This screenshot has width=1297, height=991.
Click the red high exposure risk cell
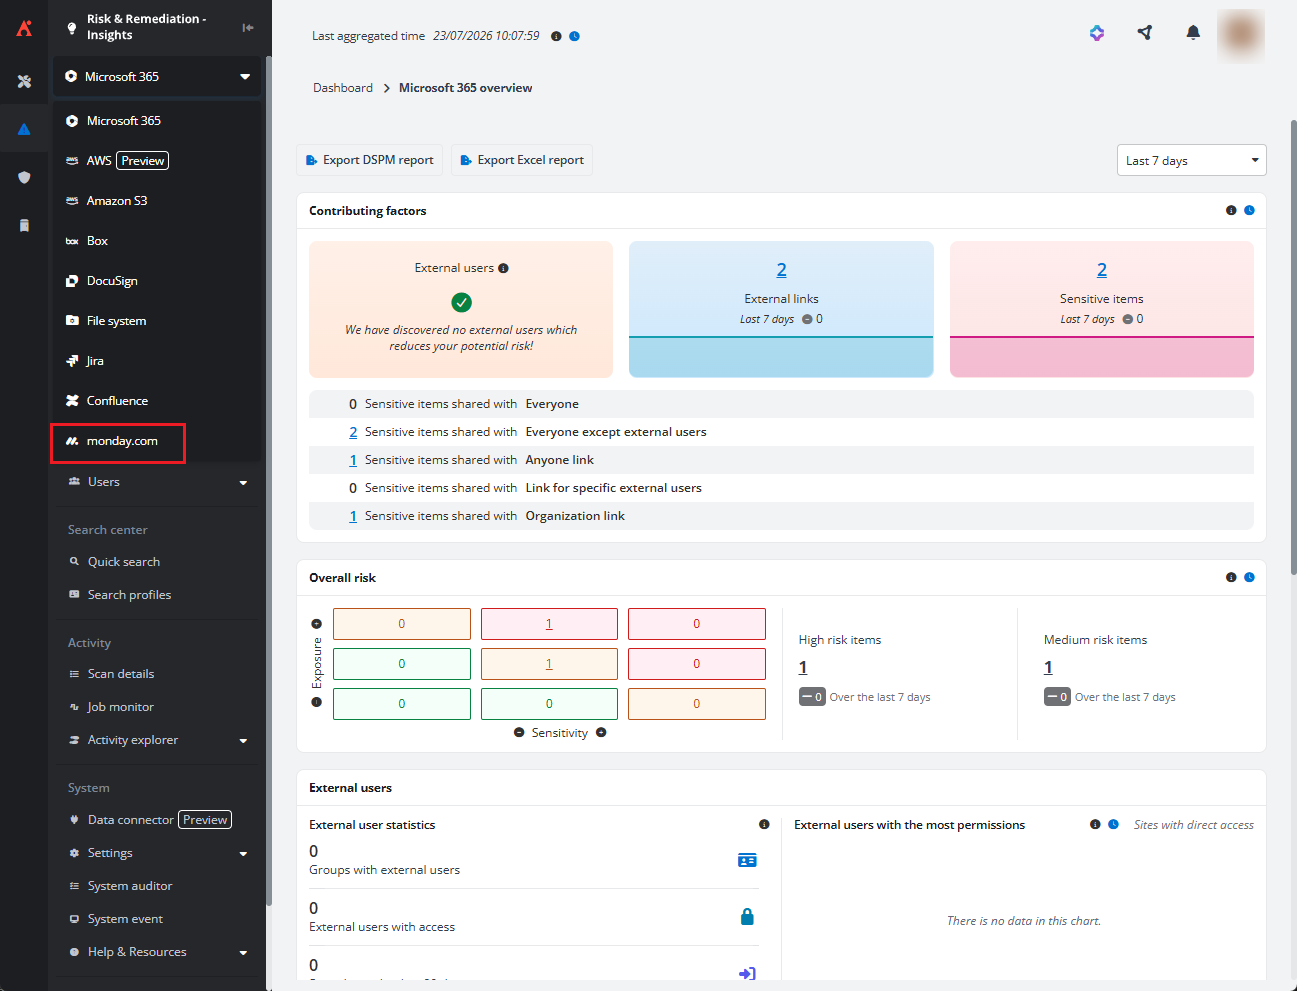[696, 624]
